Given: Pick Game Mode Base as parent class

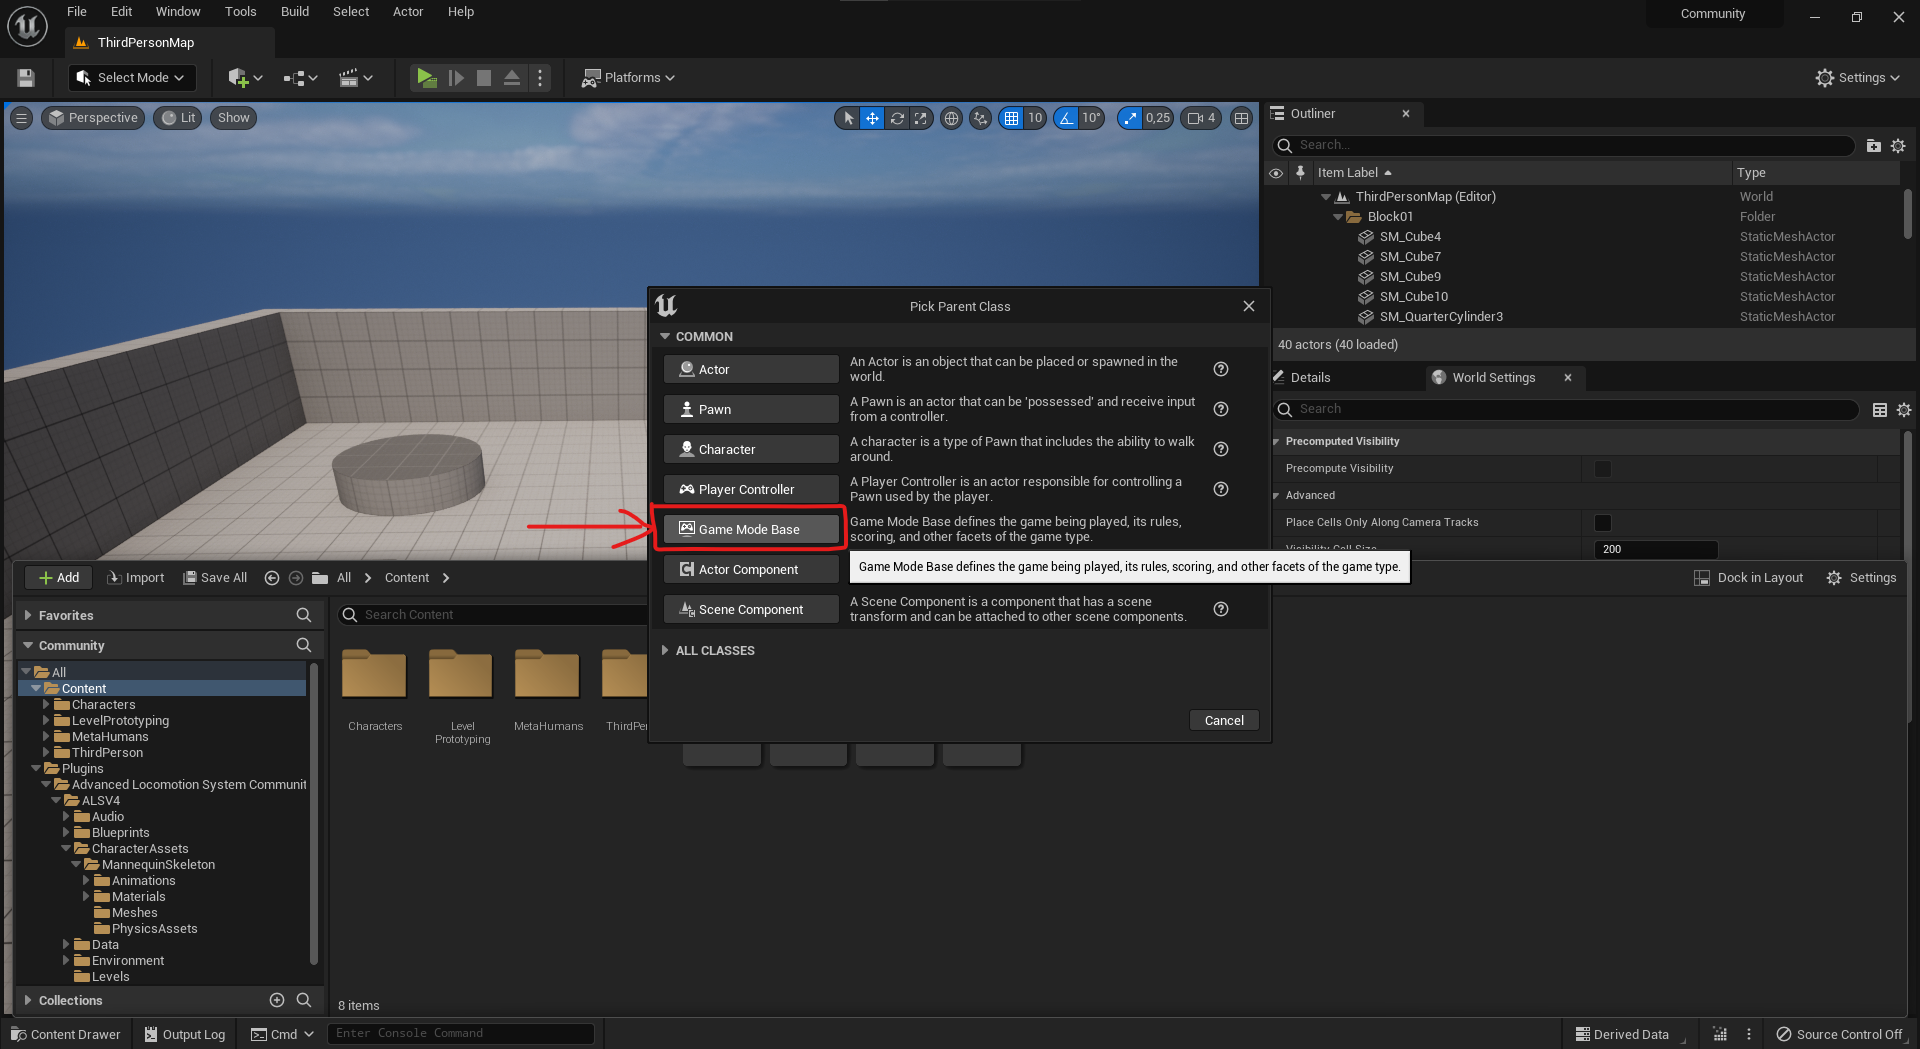Looking at the screenshot, I should click(x=751, y=529).
